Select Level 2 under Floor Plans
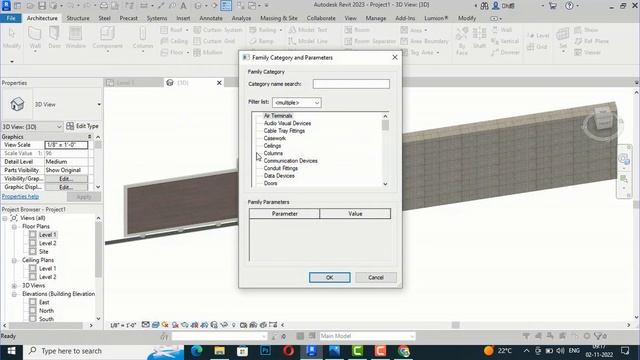Viewport: 640px width, 360px height. coord(47,243)
